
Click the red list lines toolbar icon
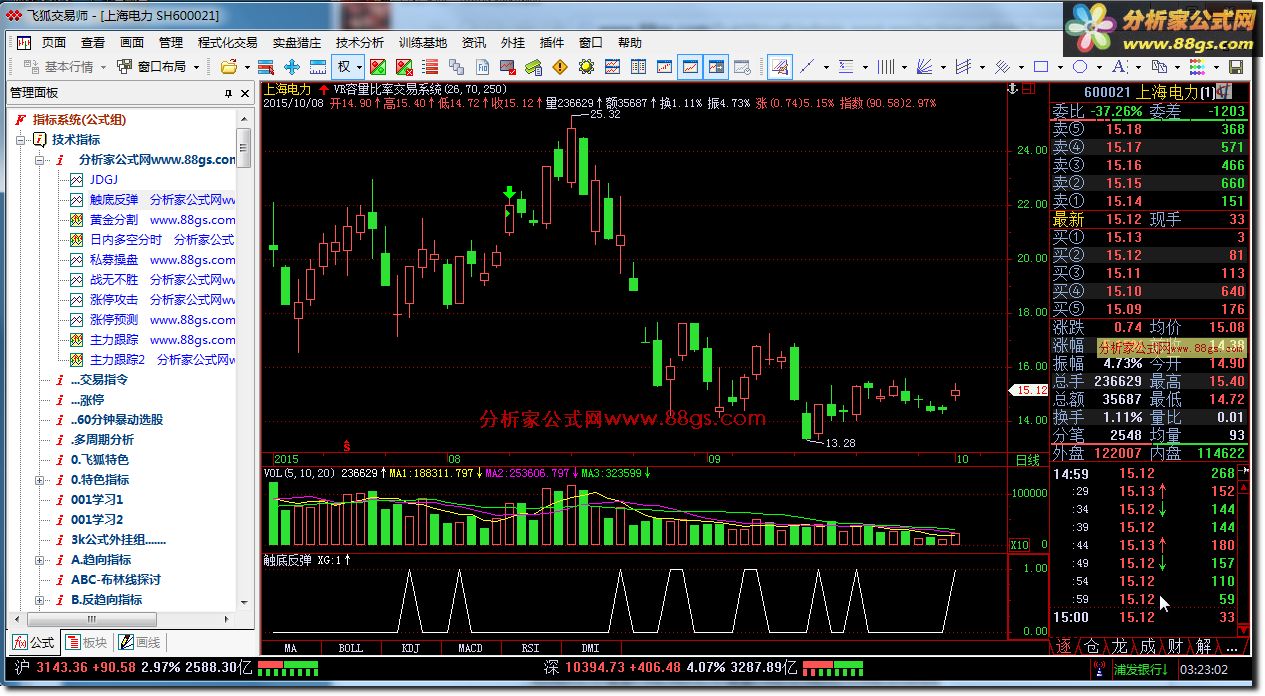(430, 67)
